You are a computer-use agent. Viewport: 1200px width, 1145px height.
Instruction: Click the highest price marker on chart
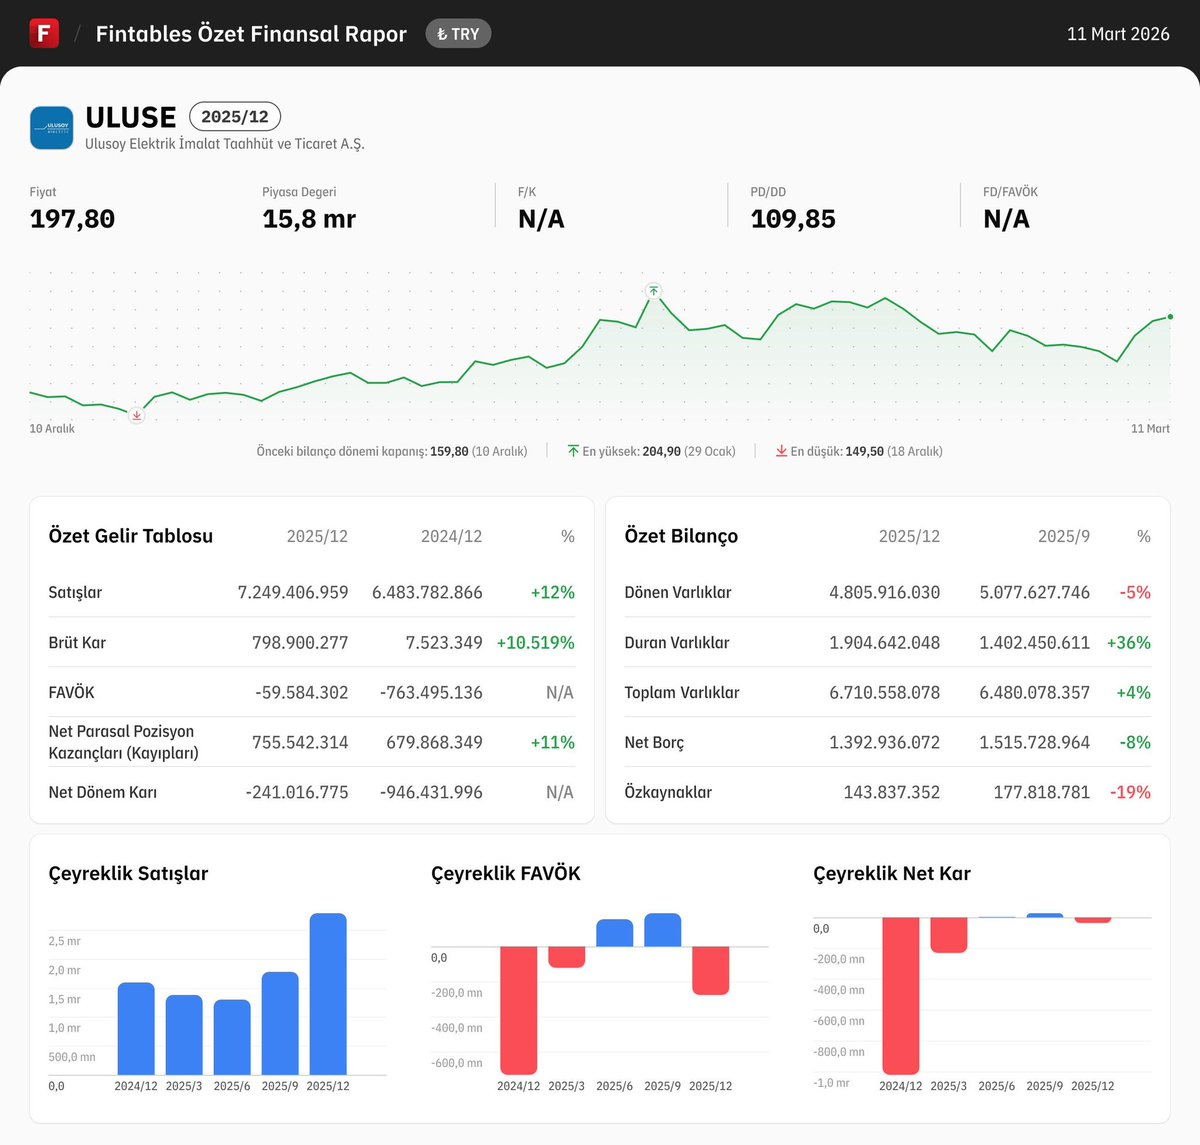pos(653,291)
